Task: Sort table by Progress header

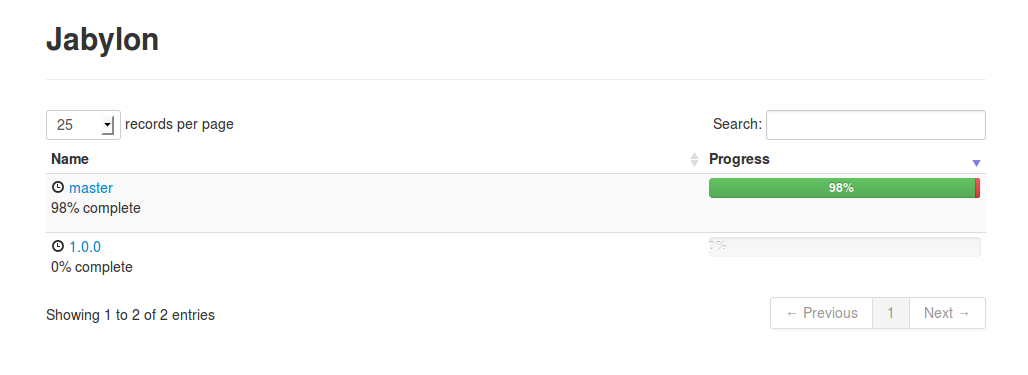Action: pos(740,159)
